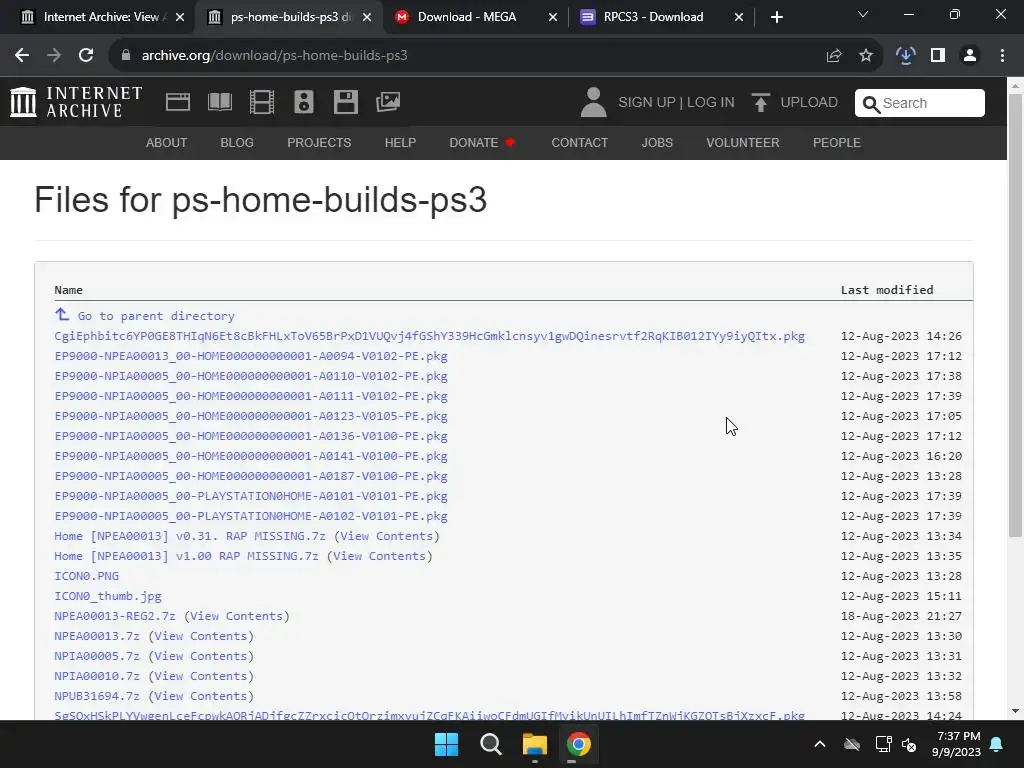The width and height of the screenshot is (1024, 768).
Task: Open the Software floppy disk icon
Action: click(x=345, y=102)
